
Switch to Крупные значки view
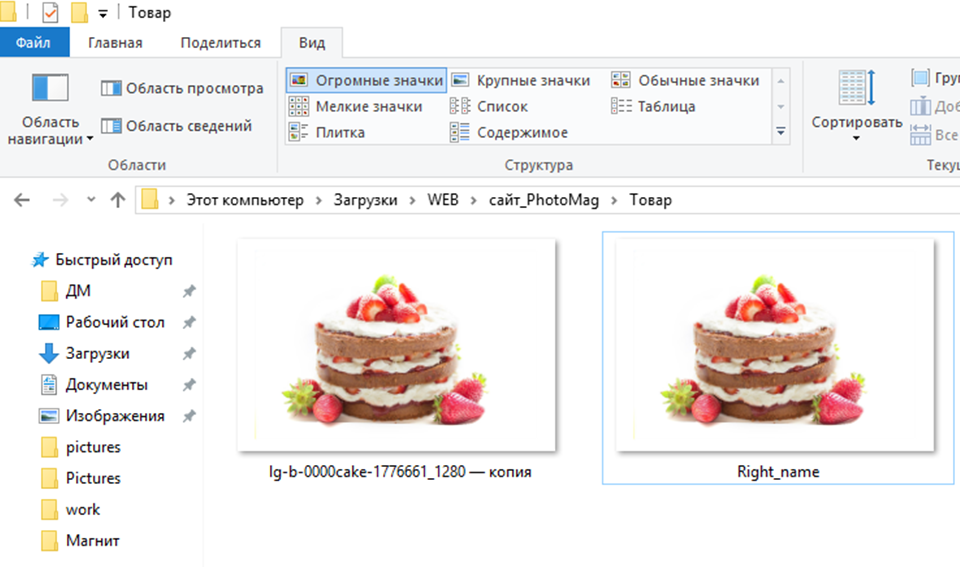pos(520,80)
